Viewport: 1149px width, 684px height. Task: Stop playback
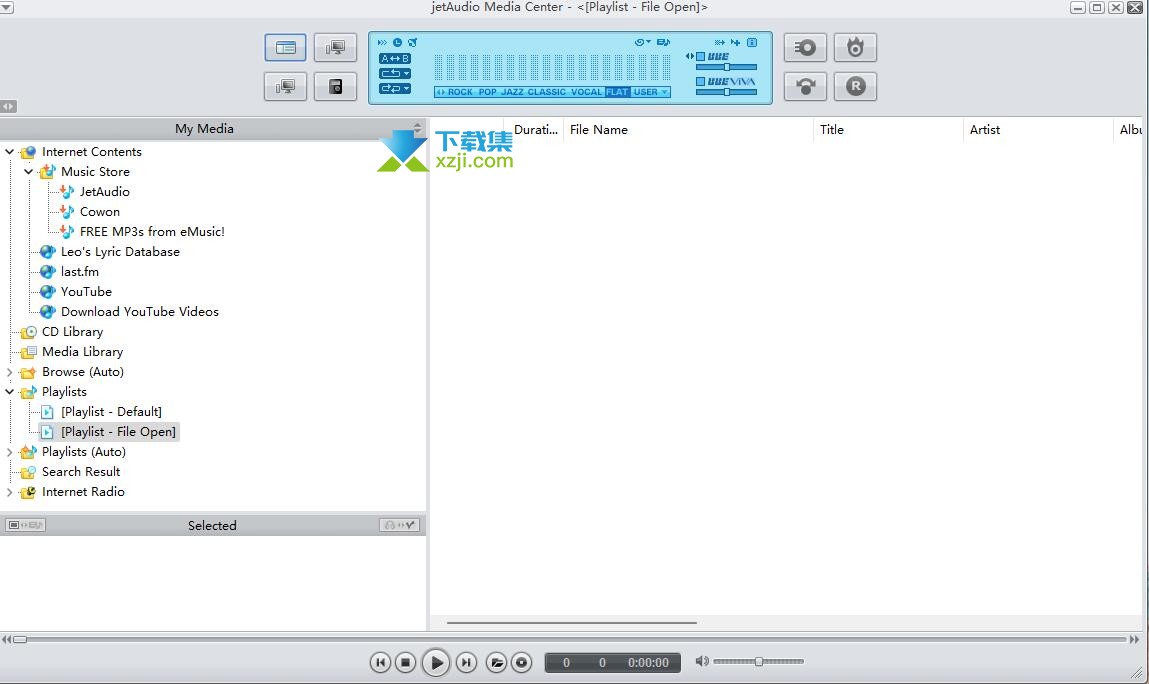pos(405,663)
